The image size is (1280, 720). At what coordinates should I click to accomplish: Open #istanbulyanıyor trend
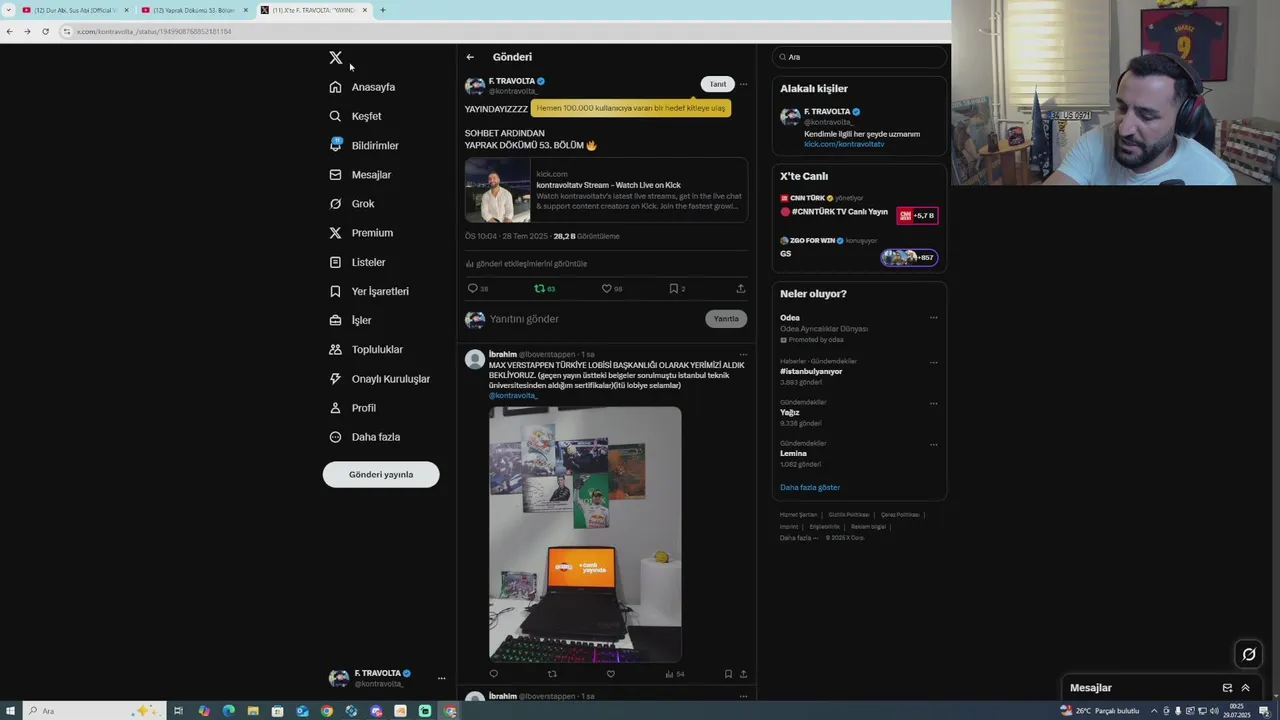tap(811, 371)
